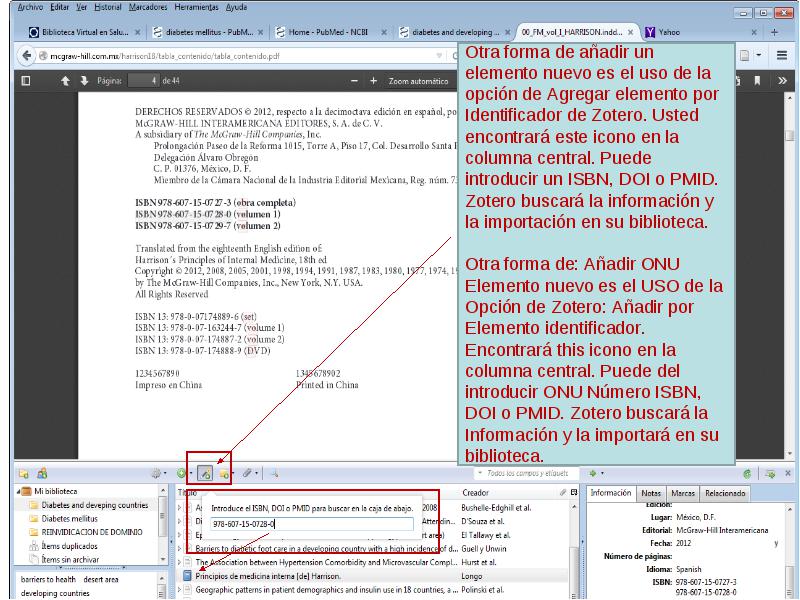Open the search mode dropdown in Zotero

480,473
